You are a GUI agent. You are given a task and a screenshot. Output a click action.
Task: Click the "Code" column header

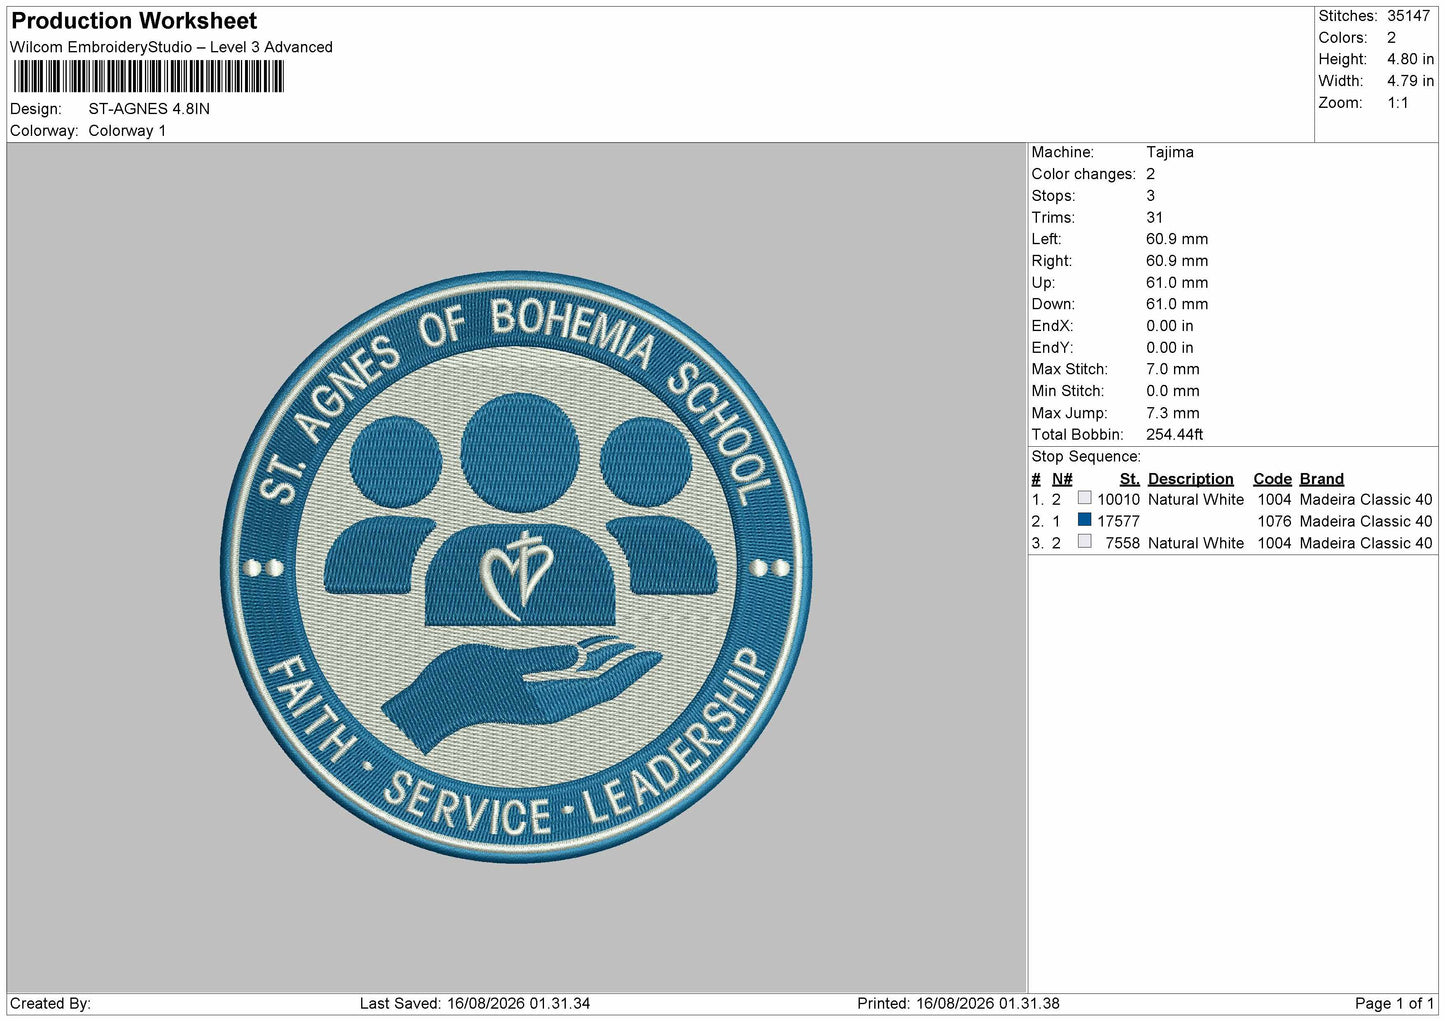[x=1273, y=479]
